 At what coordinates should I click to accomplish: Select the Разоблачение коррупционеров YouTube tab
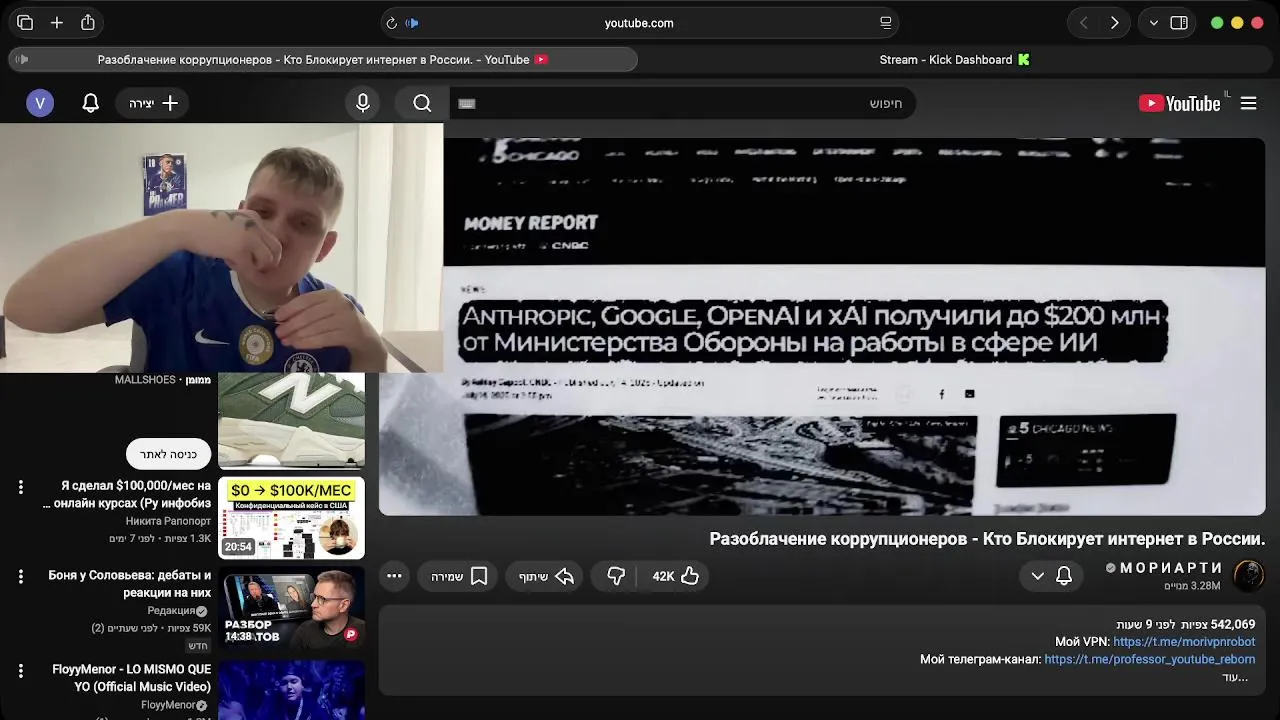[x=322, y=60]
